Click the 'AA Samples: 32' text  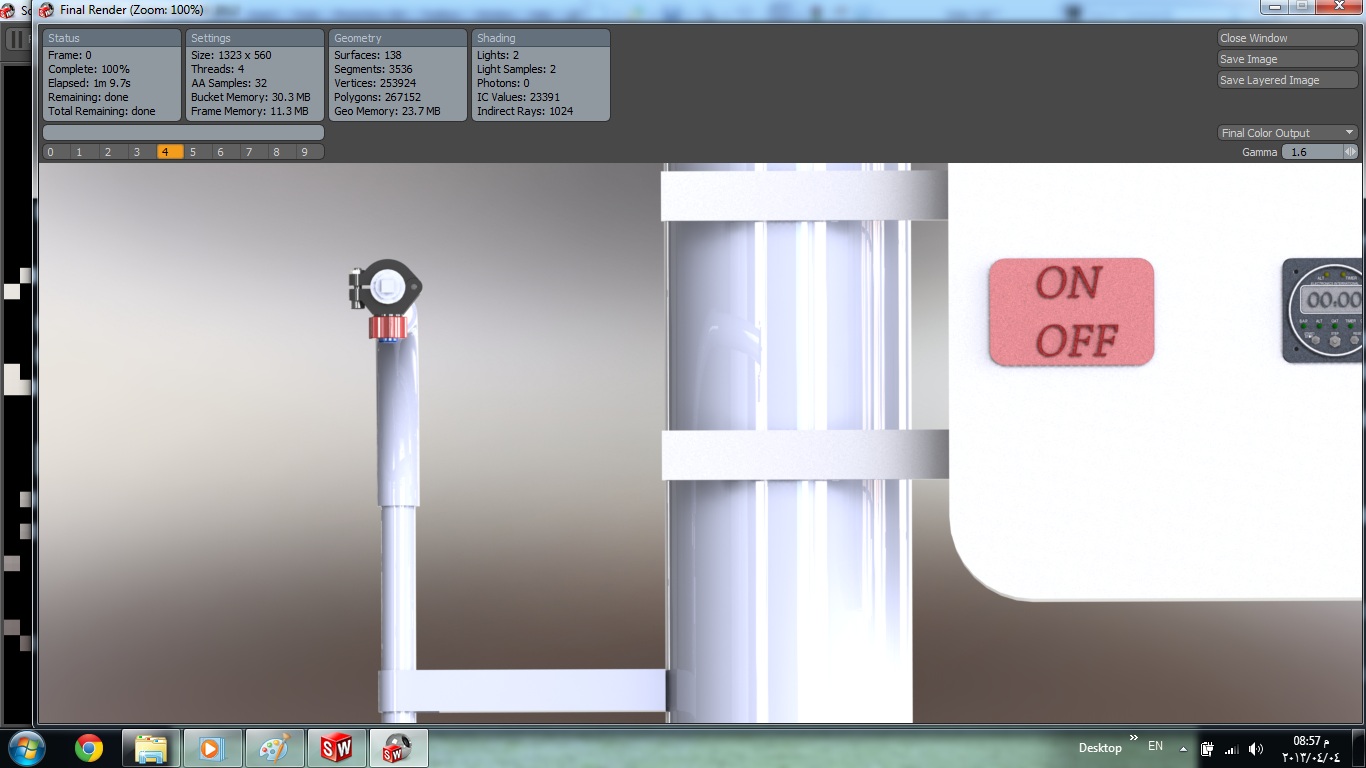[229, 83]
